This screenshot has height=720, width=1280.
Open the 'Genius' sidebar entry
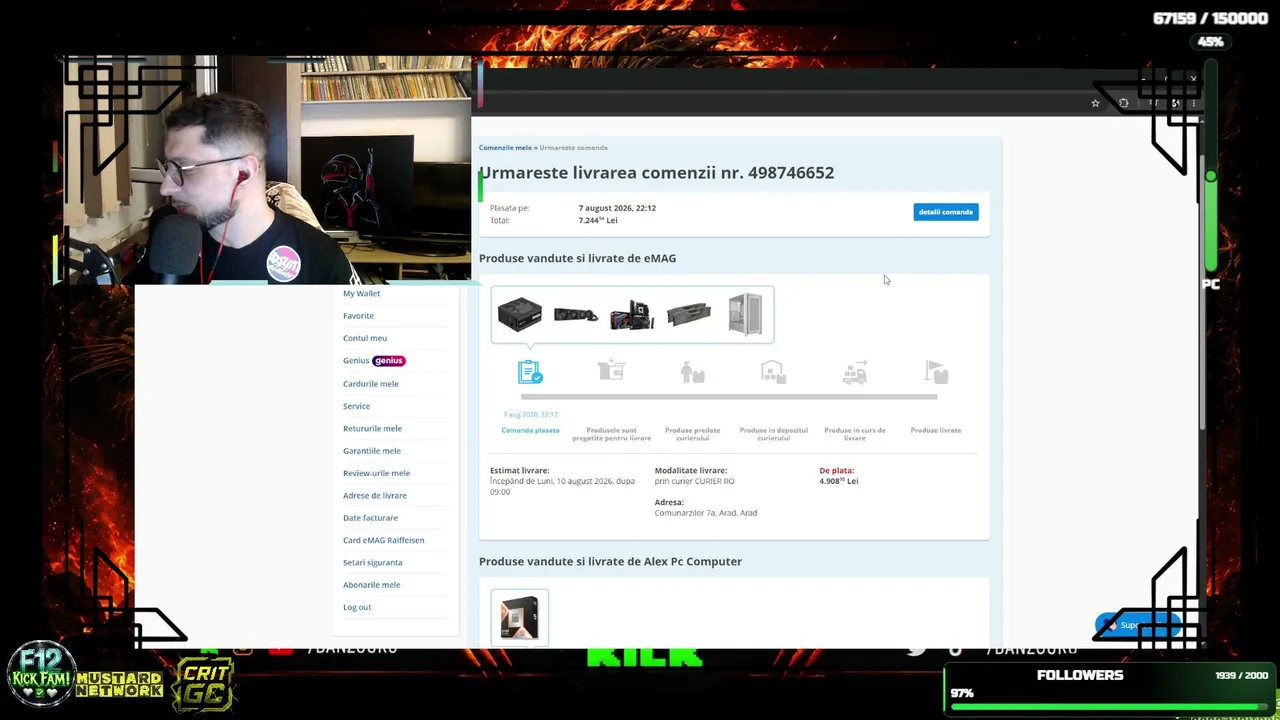coord(373,361)
